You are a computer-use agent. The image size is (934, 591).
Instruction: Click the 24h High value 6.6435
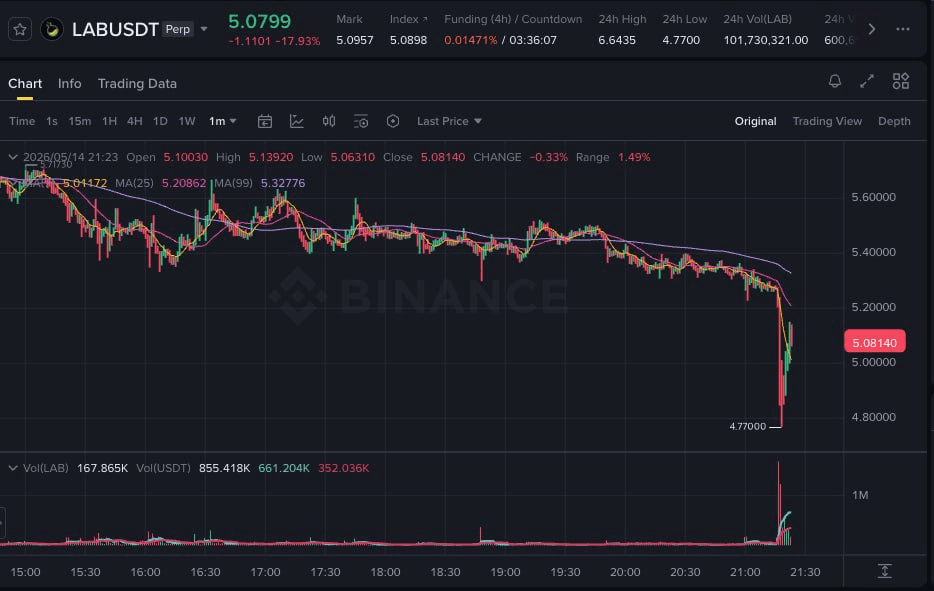[617, 40]
